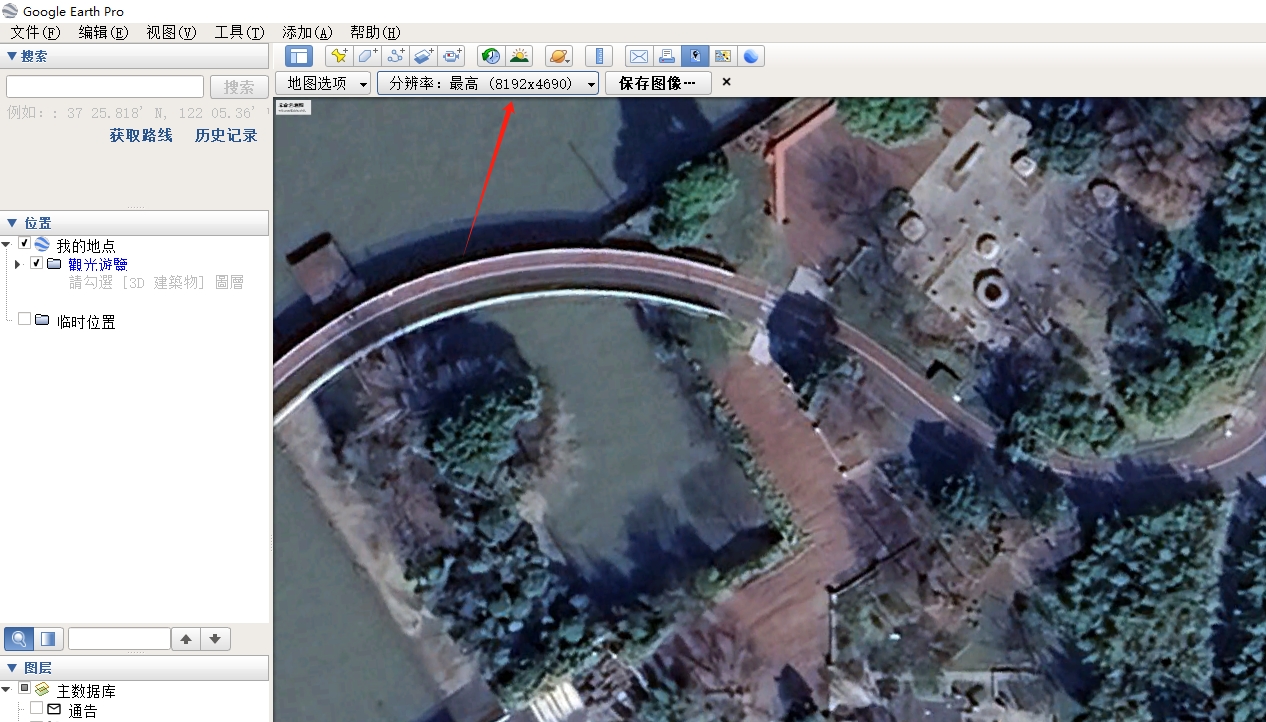Viewport: 1266px width, 722px height.
Task: View in Google Maps toolbar icon
Action: pos(722,56)
